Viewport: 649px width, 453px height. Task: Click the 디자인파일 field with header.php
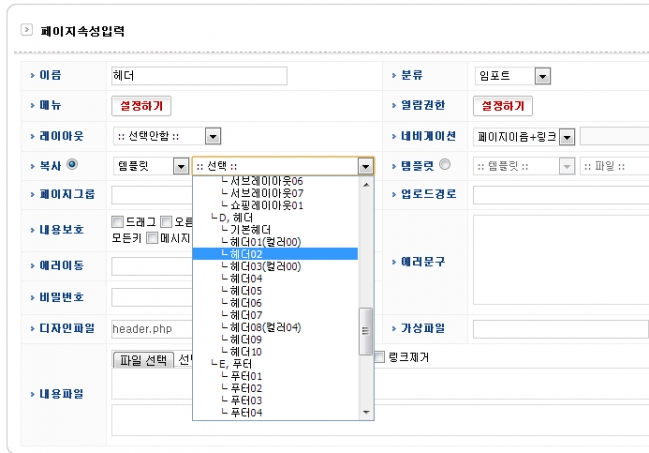152,329
